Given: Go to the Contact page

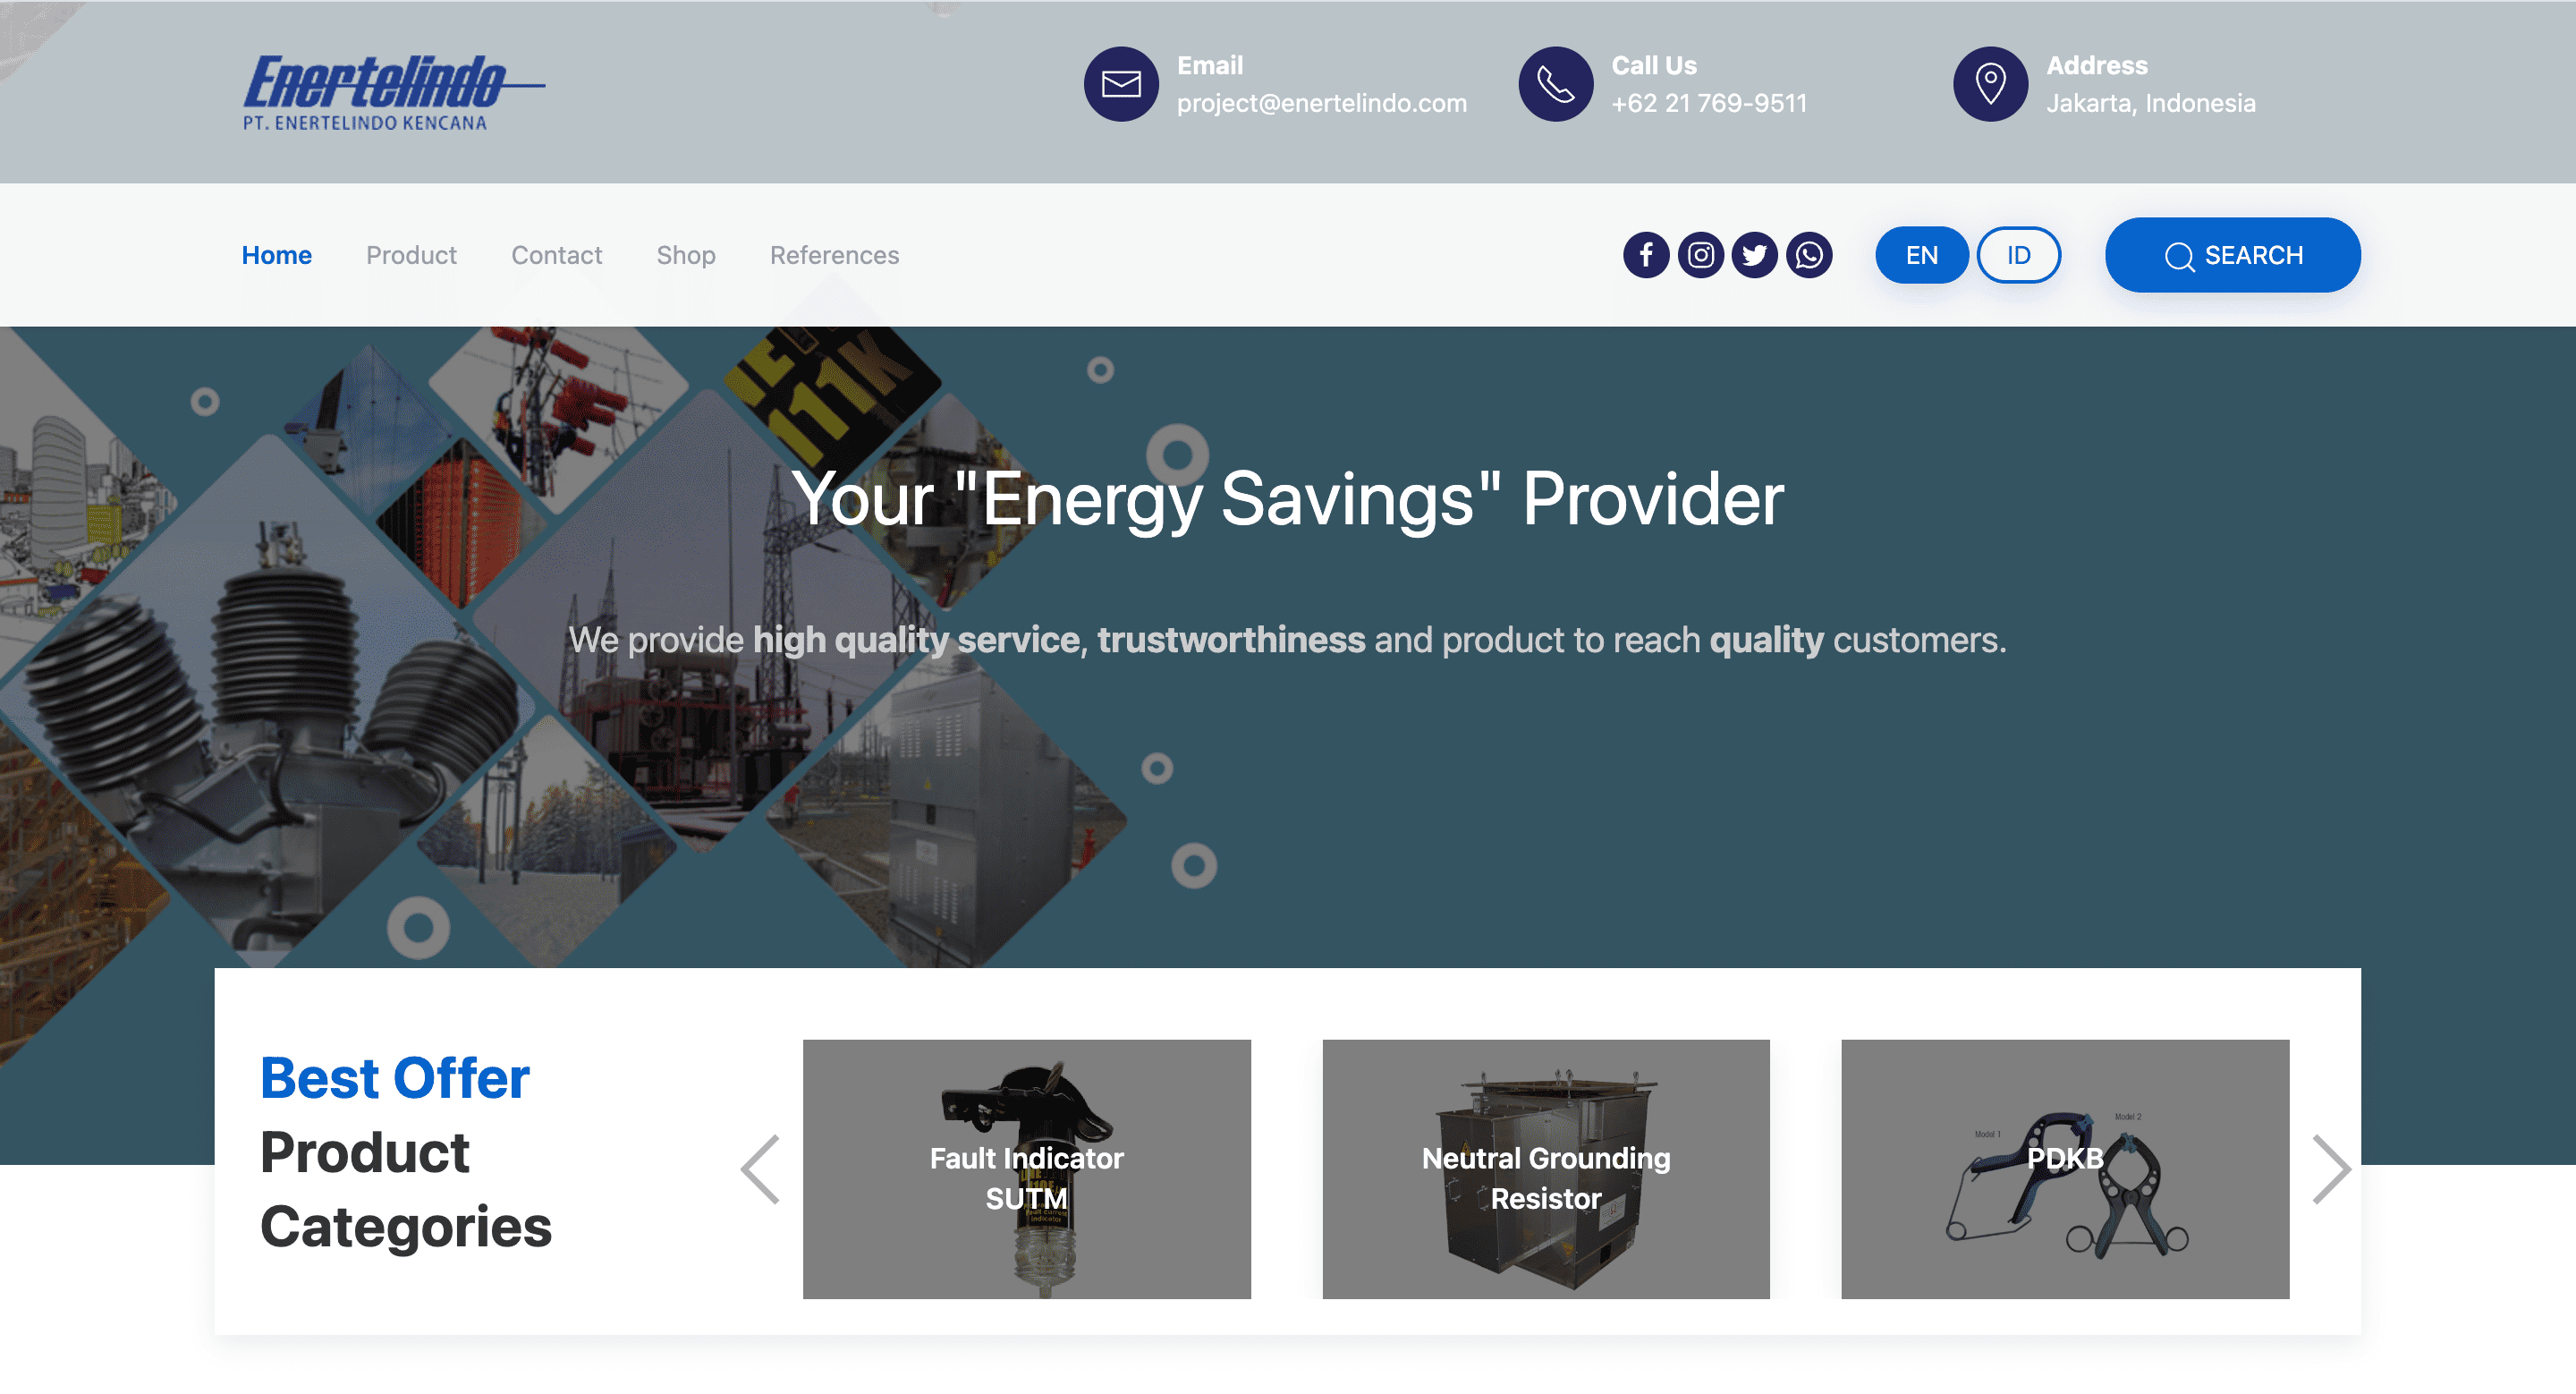Looking at the screenshot, I should (x=556, y=255).
